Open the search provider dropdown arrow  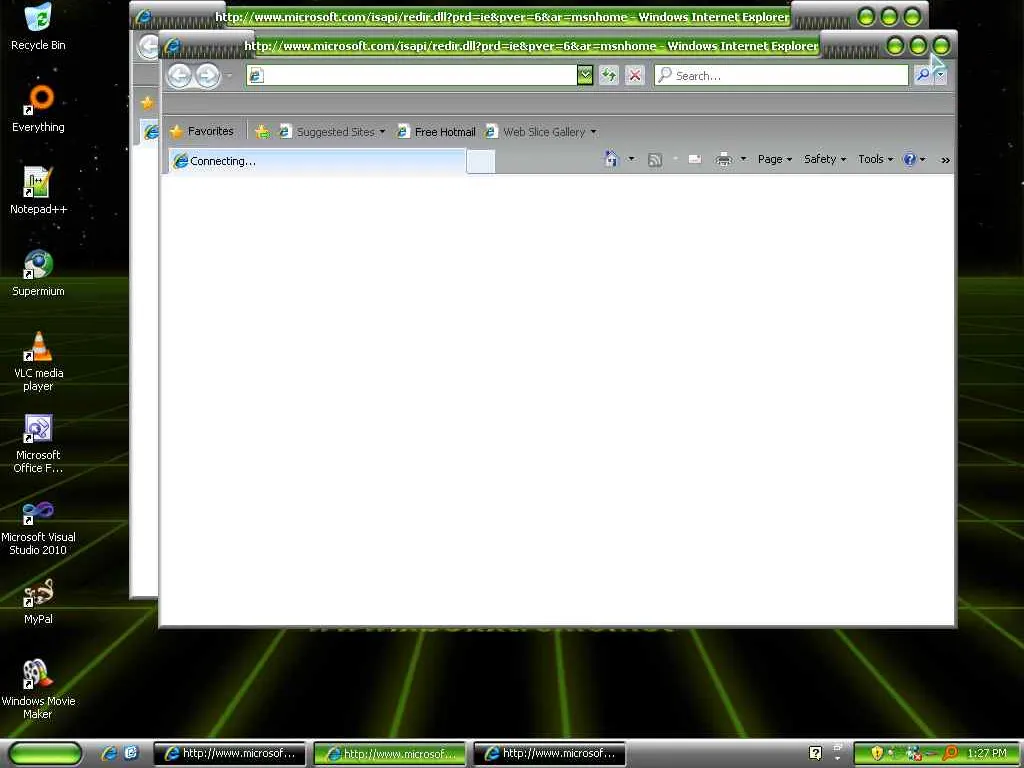940,75
